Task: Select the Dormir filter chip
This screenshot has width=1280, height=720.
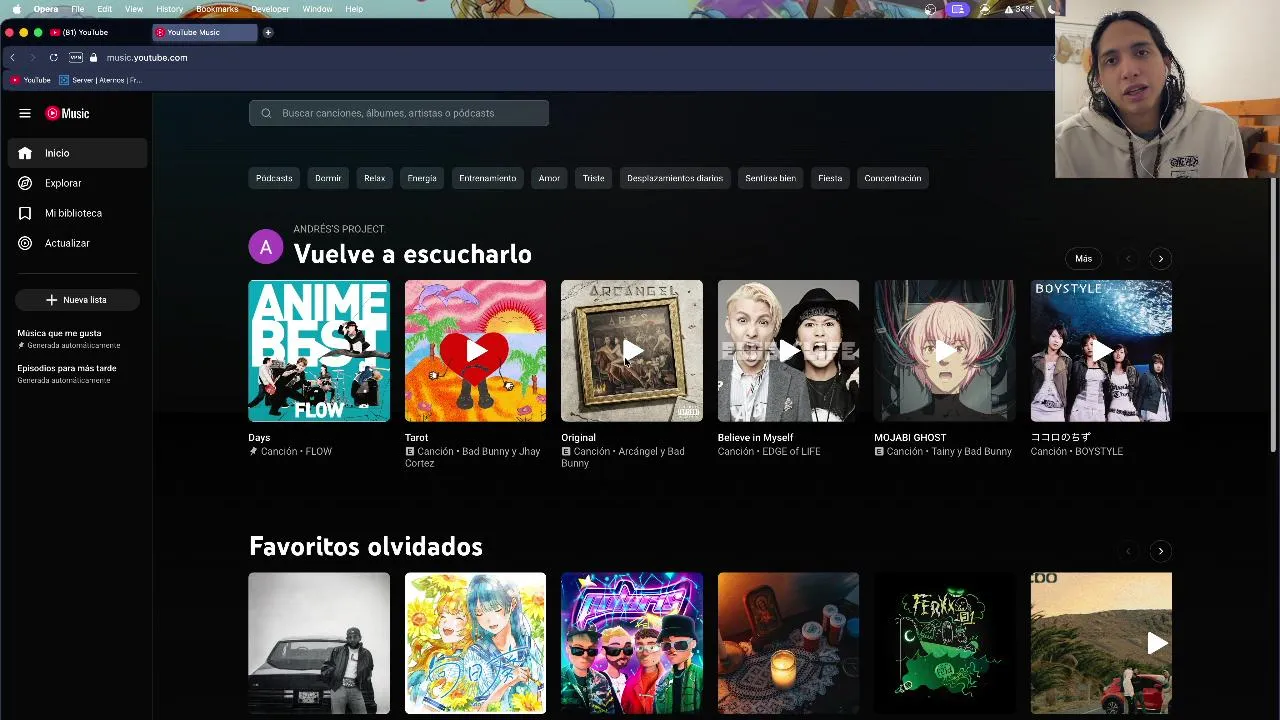Action: 328,178
